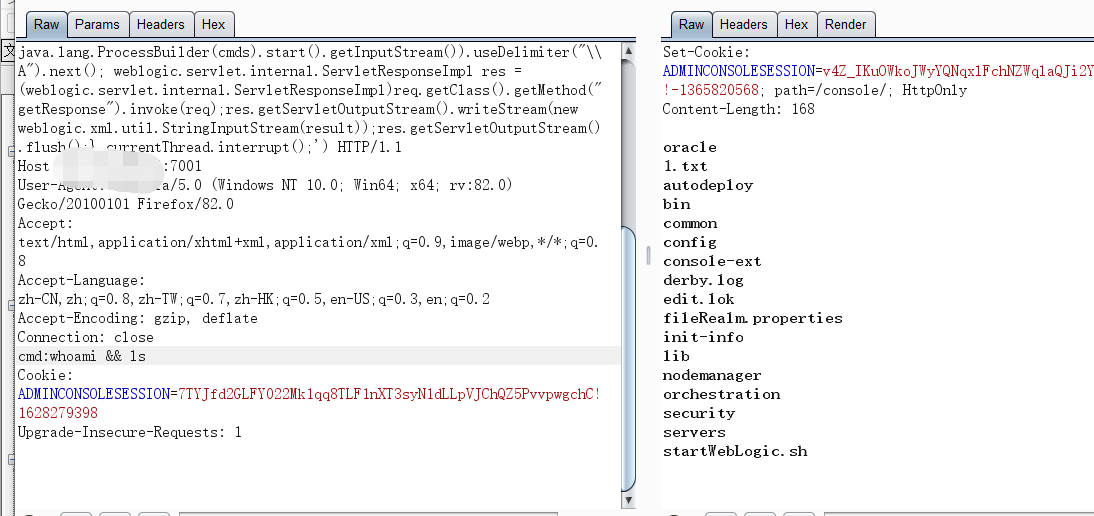Click the Host header line with port 7001

pyautogui.click(x=110, y=166)
